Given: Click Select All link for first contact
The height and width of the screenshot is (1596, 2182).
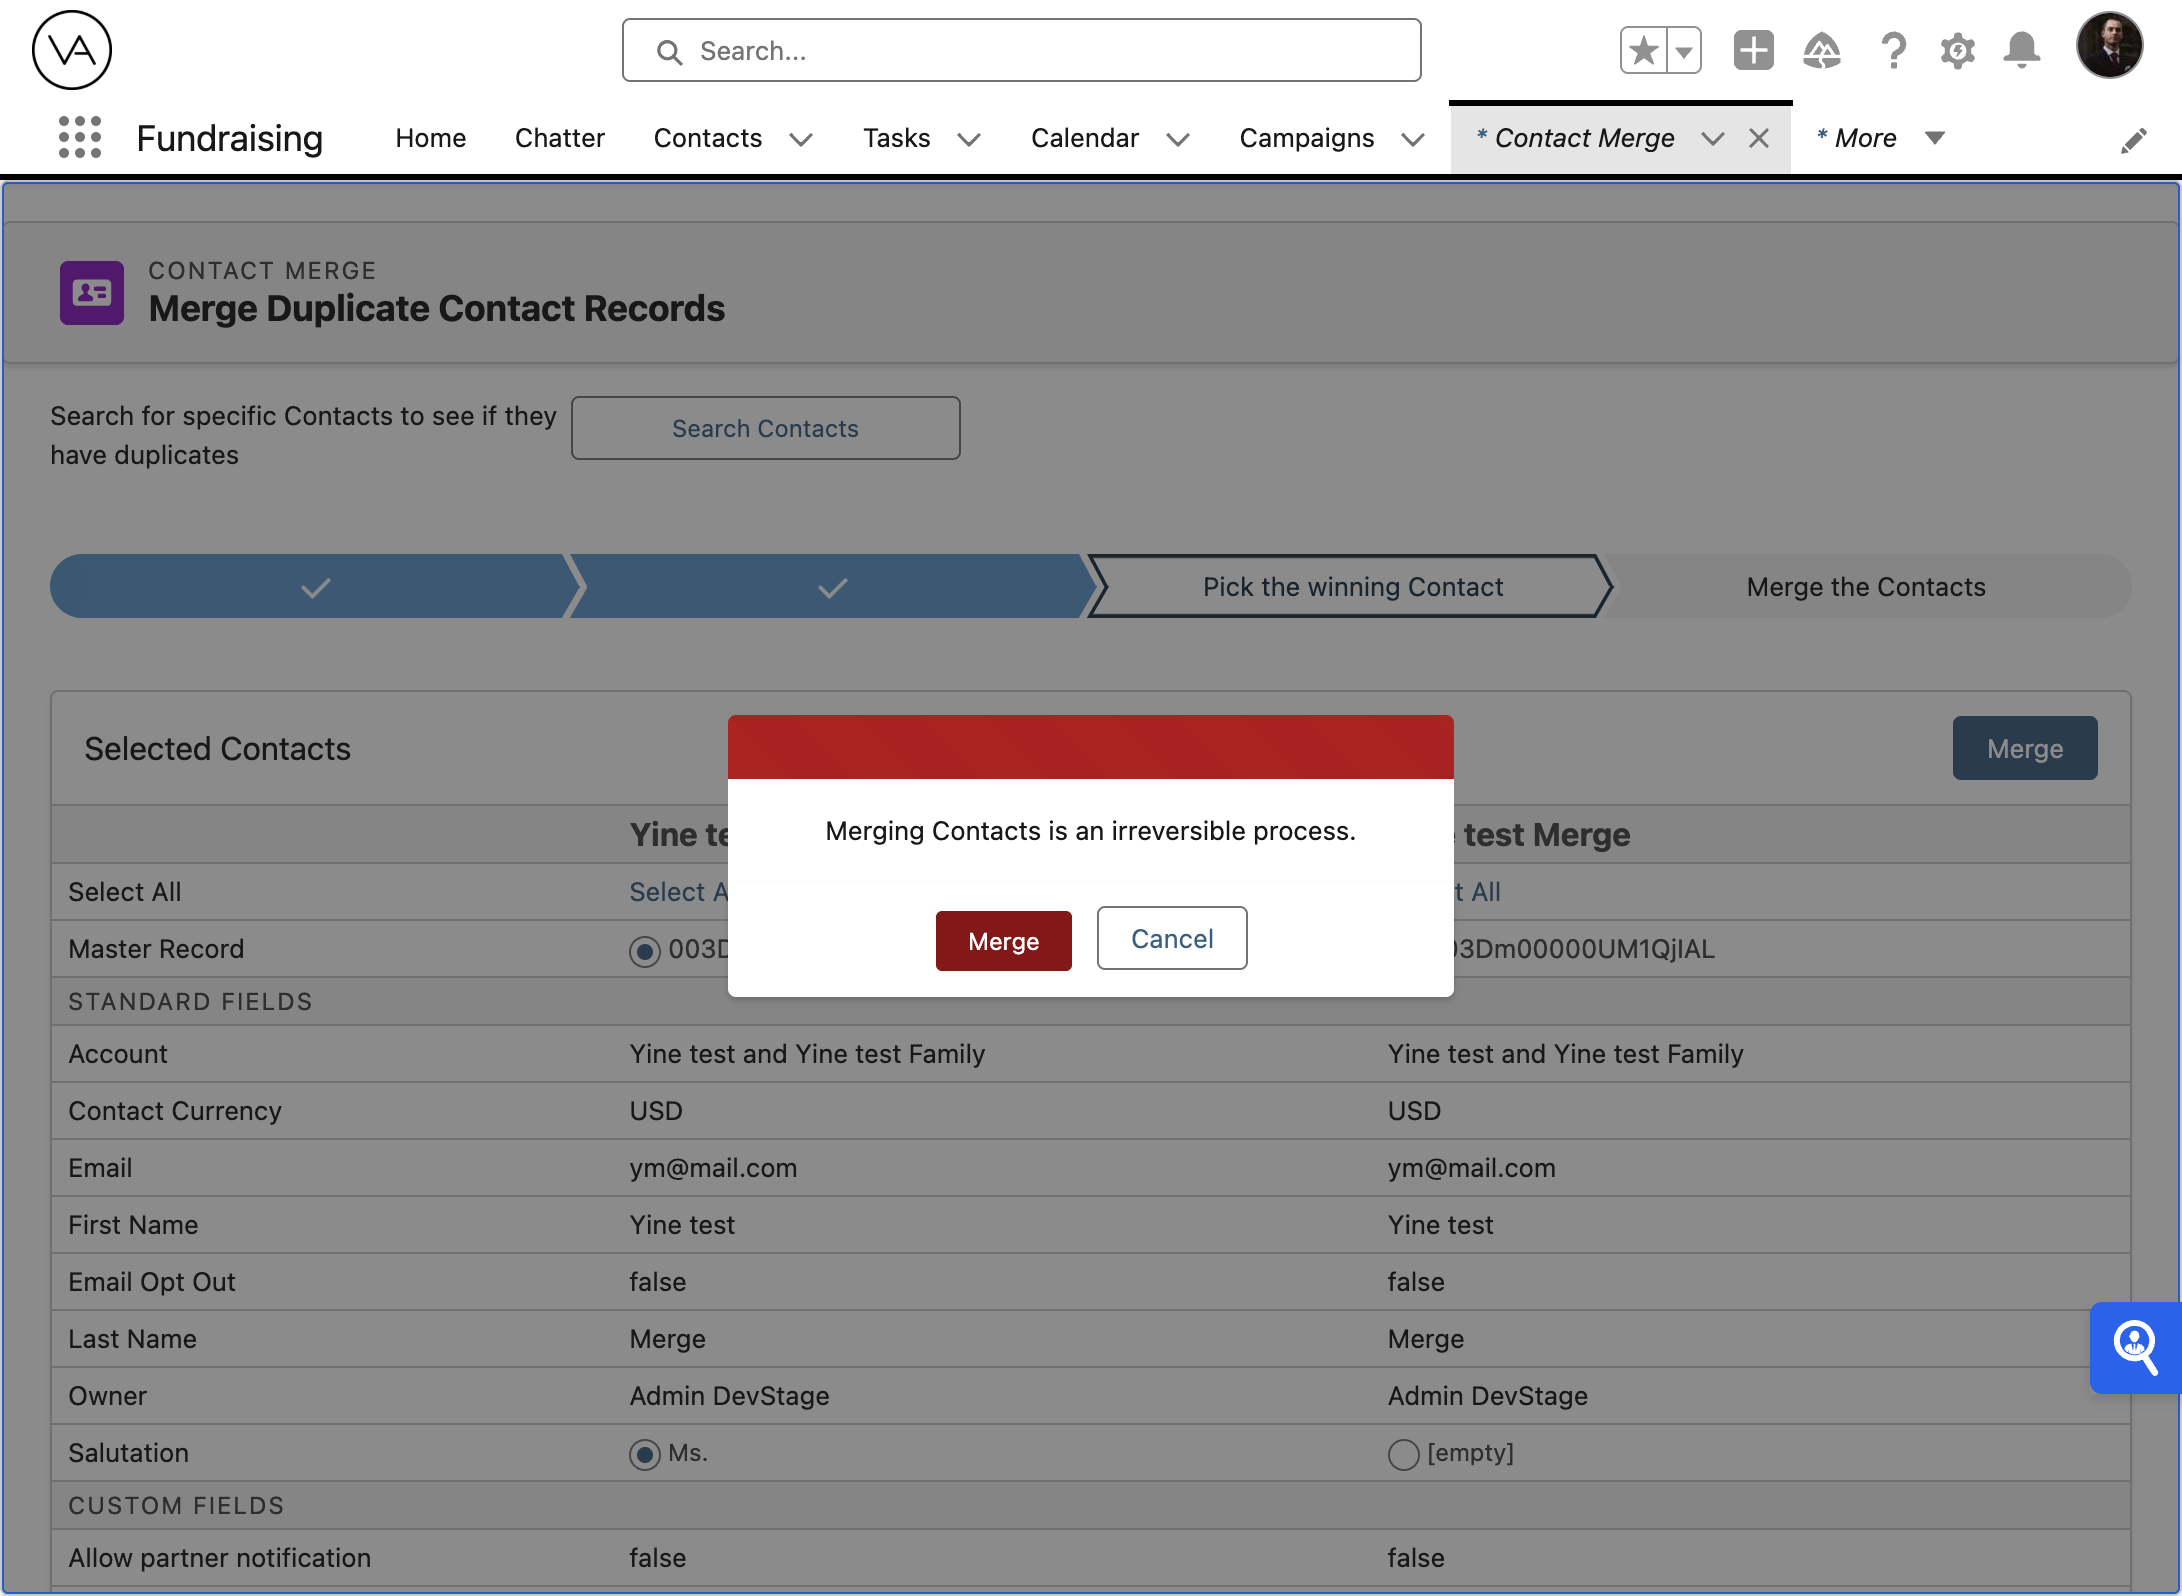Looking at the screenshot, I should pyautogui.click(x=679, y=892).
